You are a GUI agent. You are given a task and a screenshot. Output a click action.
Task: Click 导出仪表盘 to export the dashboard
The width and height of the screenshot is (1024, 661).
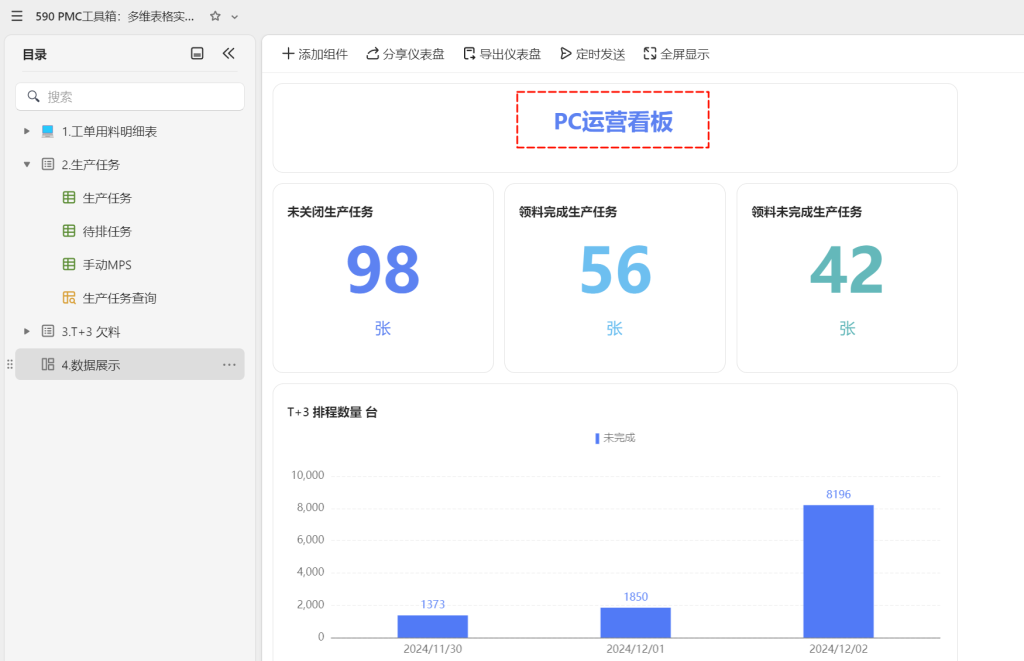502,54
